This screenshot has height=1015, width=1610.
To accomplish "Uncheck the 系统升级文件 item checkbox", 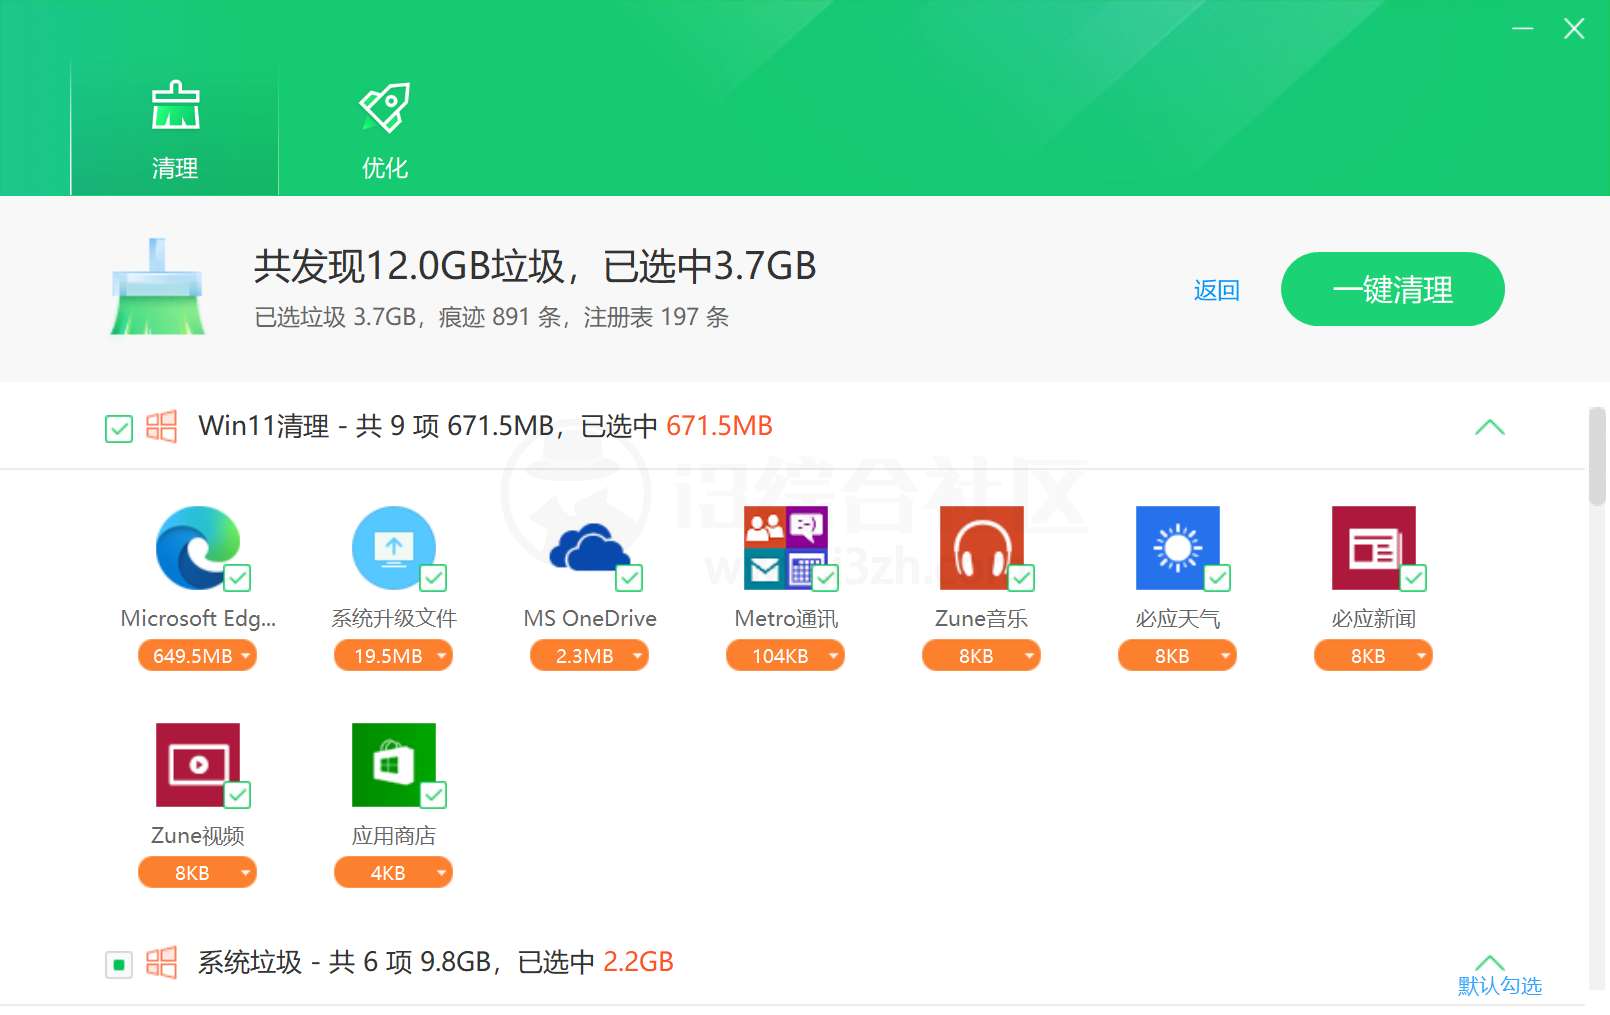I will coord(433,578).
